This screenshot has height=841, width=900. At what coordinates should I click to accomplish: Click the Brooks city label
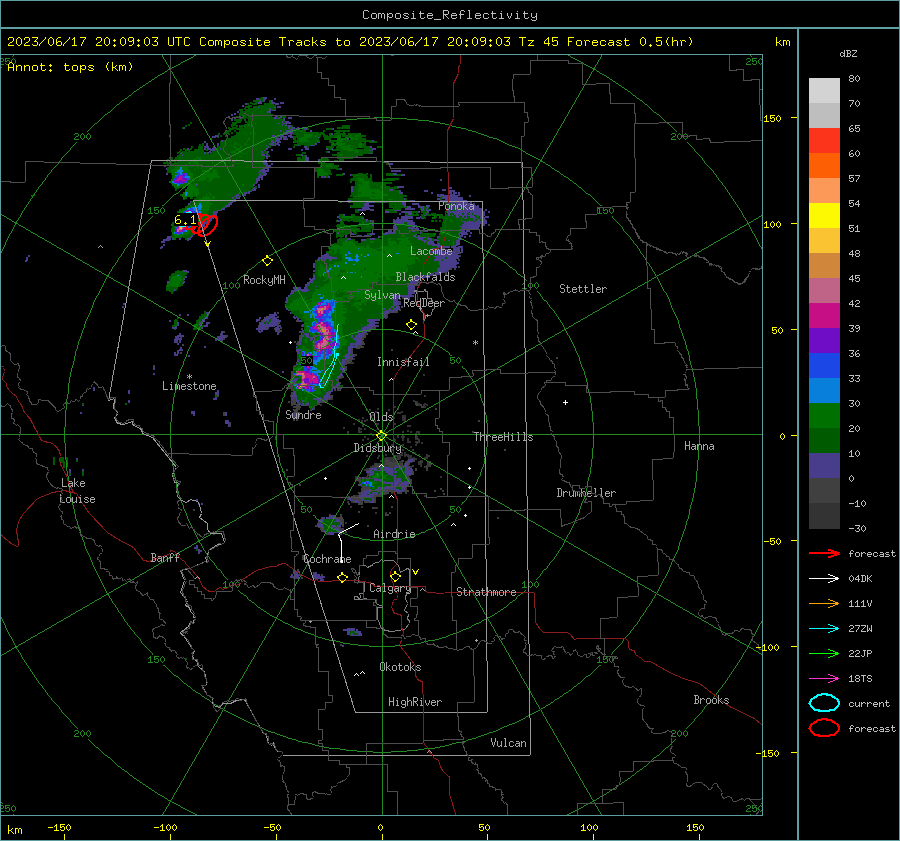(x=711, y=700)
